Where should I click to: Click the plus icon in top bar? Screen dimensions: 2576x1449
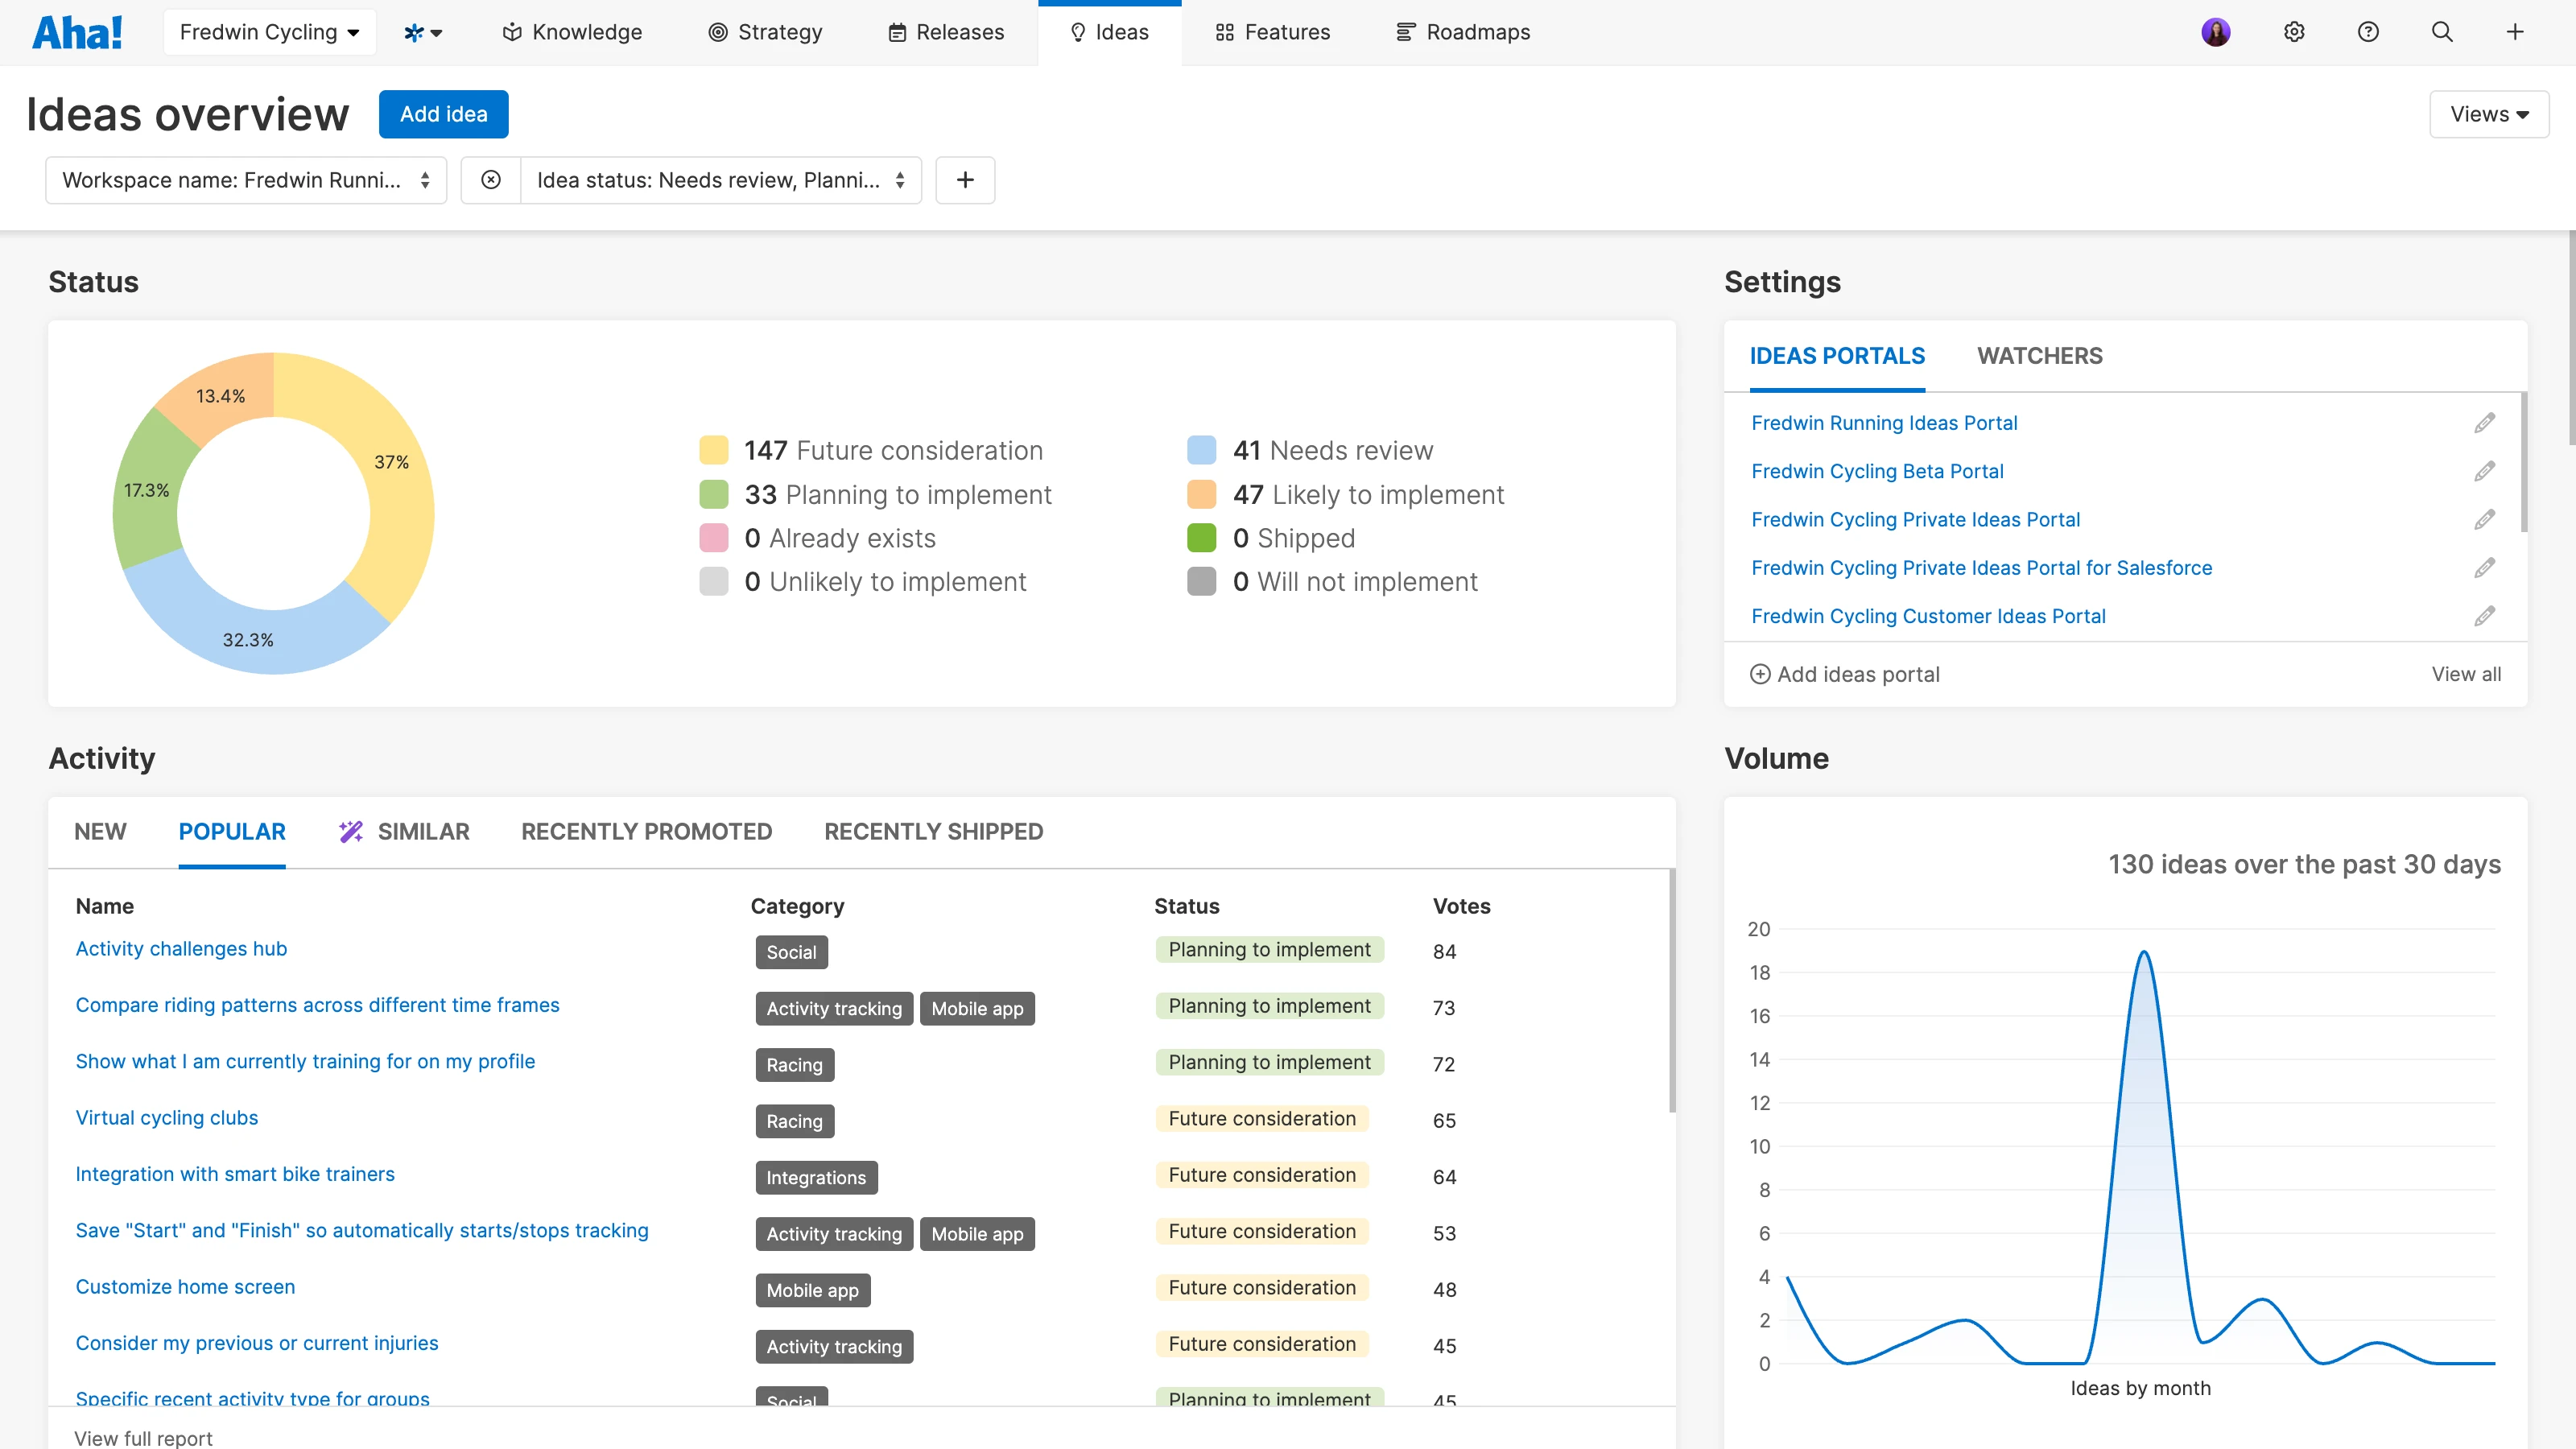2515,32
